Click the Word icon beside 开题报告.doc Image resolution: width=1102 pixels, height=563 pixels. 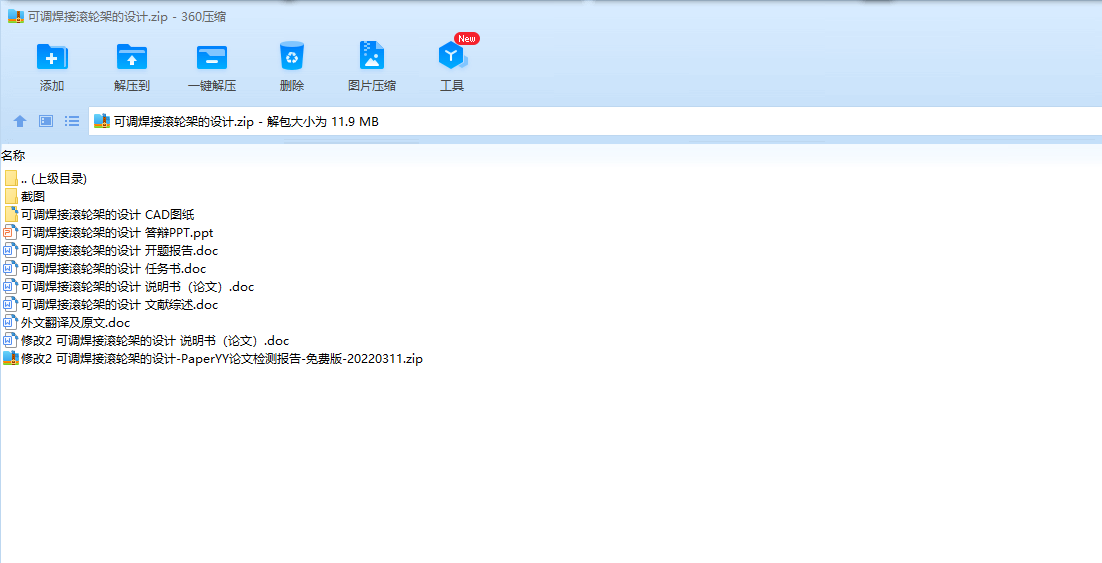(x=11, y=251)
